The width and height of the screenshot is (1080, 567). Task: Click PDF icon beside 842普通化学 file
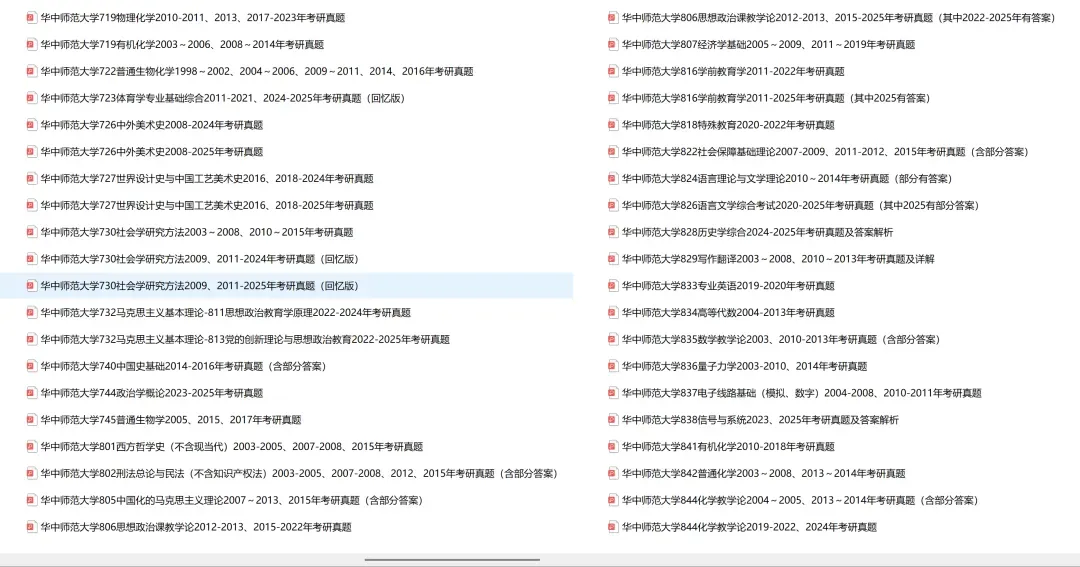click(x=612, y=474)
